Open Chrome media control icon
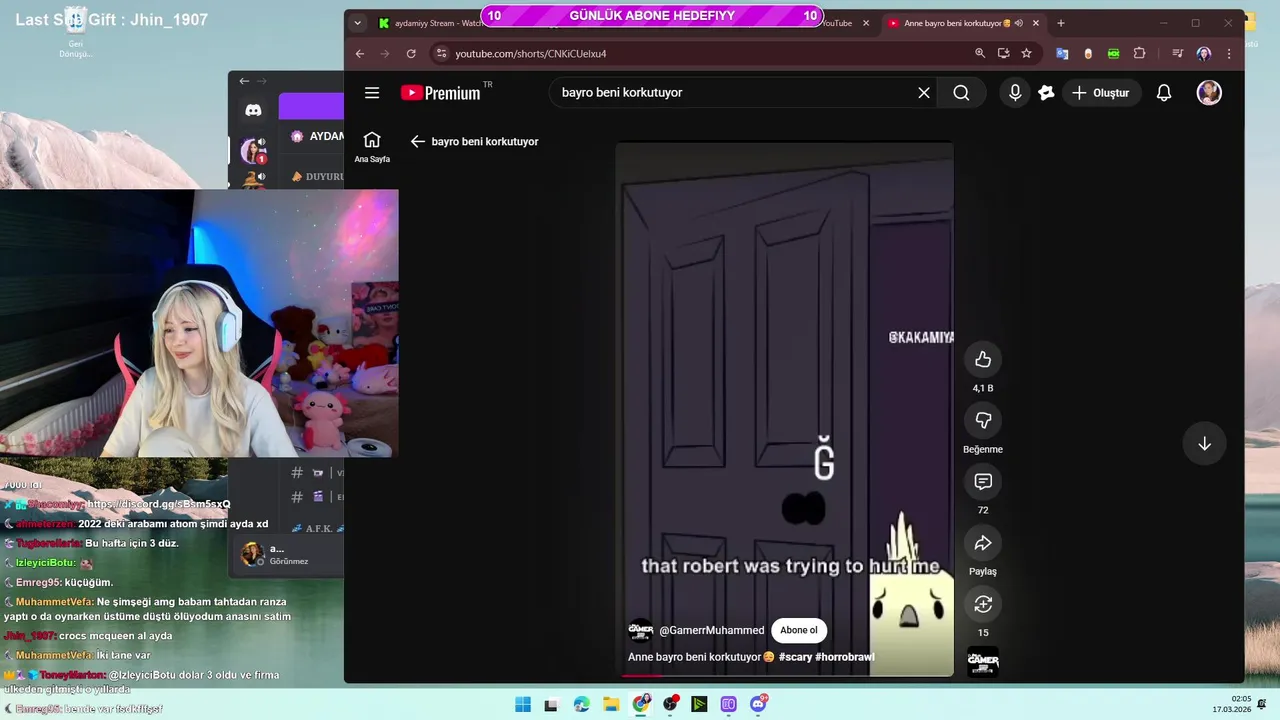This screenshot has height=720, width=1280. (x=1177, y=54)
